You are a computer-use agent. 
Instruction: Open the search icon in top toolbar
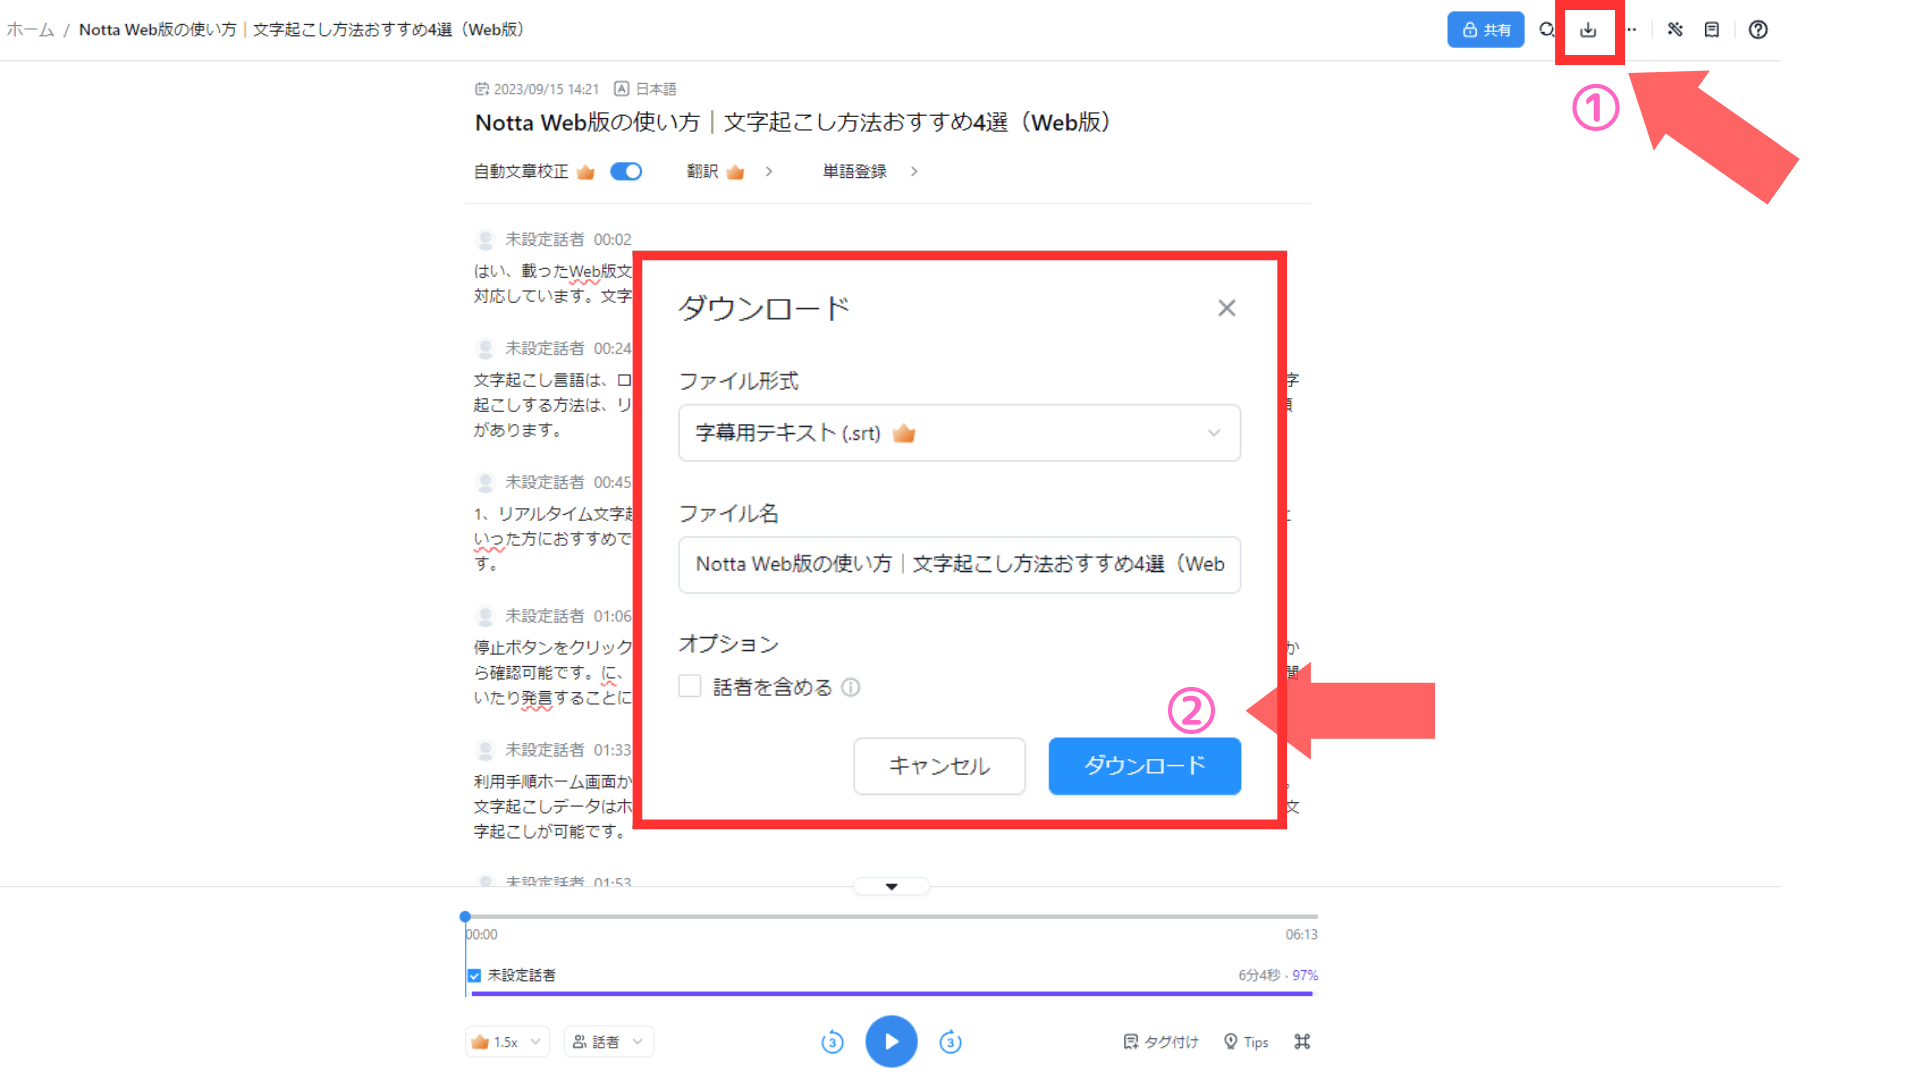[1546, 30]
